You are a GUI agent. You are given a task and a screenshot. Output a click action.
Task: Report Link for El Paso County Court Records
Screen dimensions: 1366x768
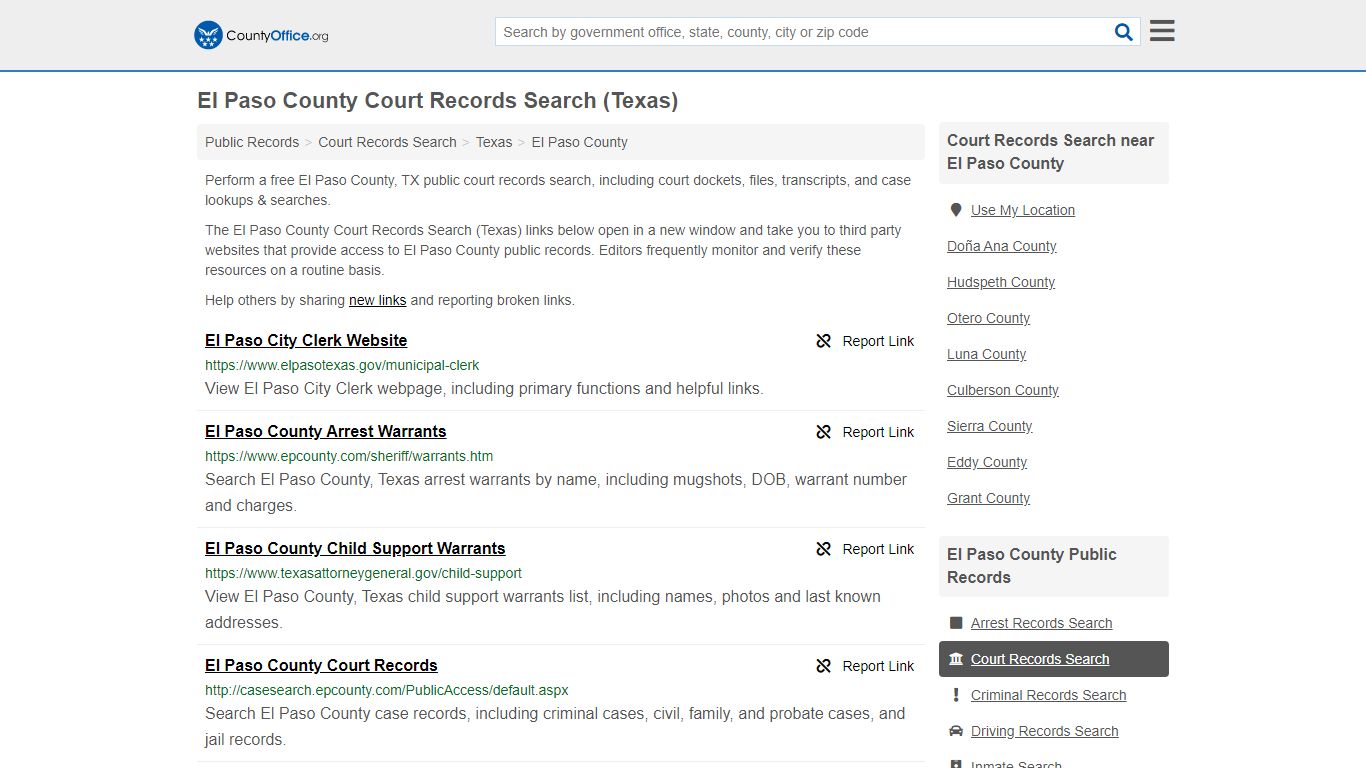click(x=878, y=666)
